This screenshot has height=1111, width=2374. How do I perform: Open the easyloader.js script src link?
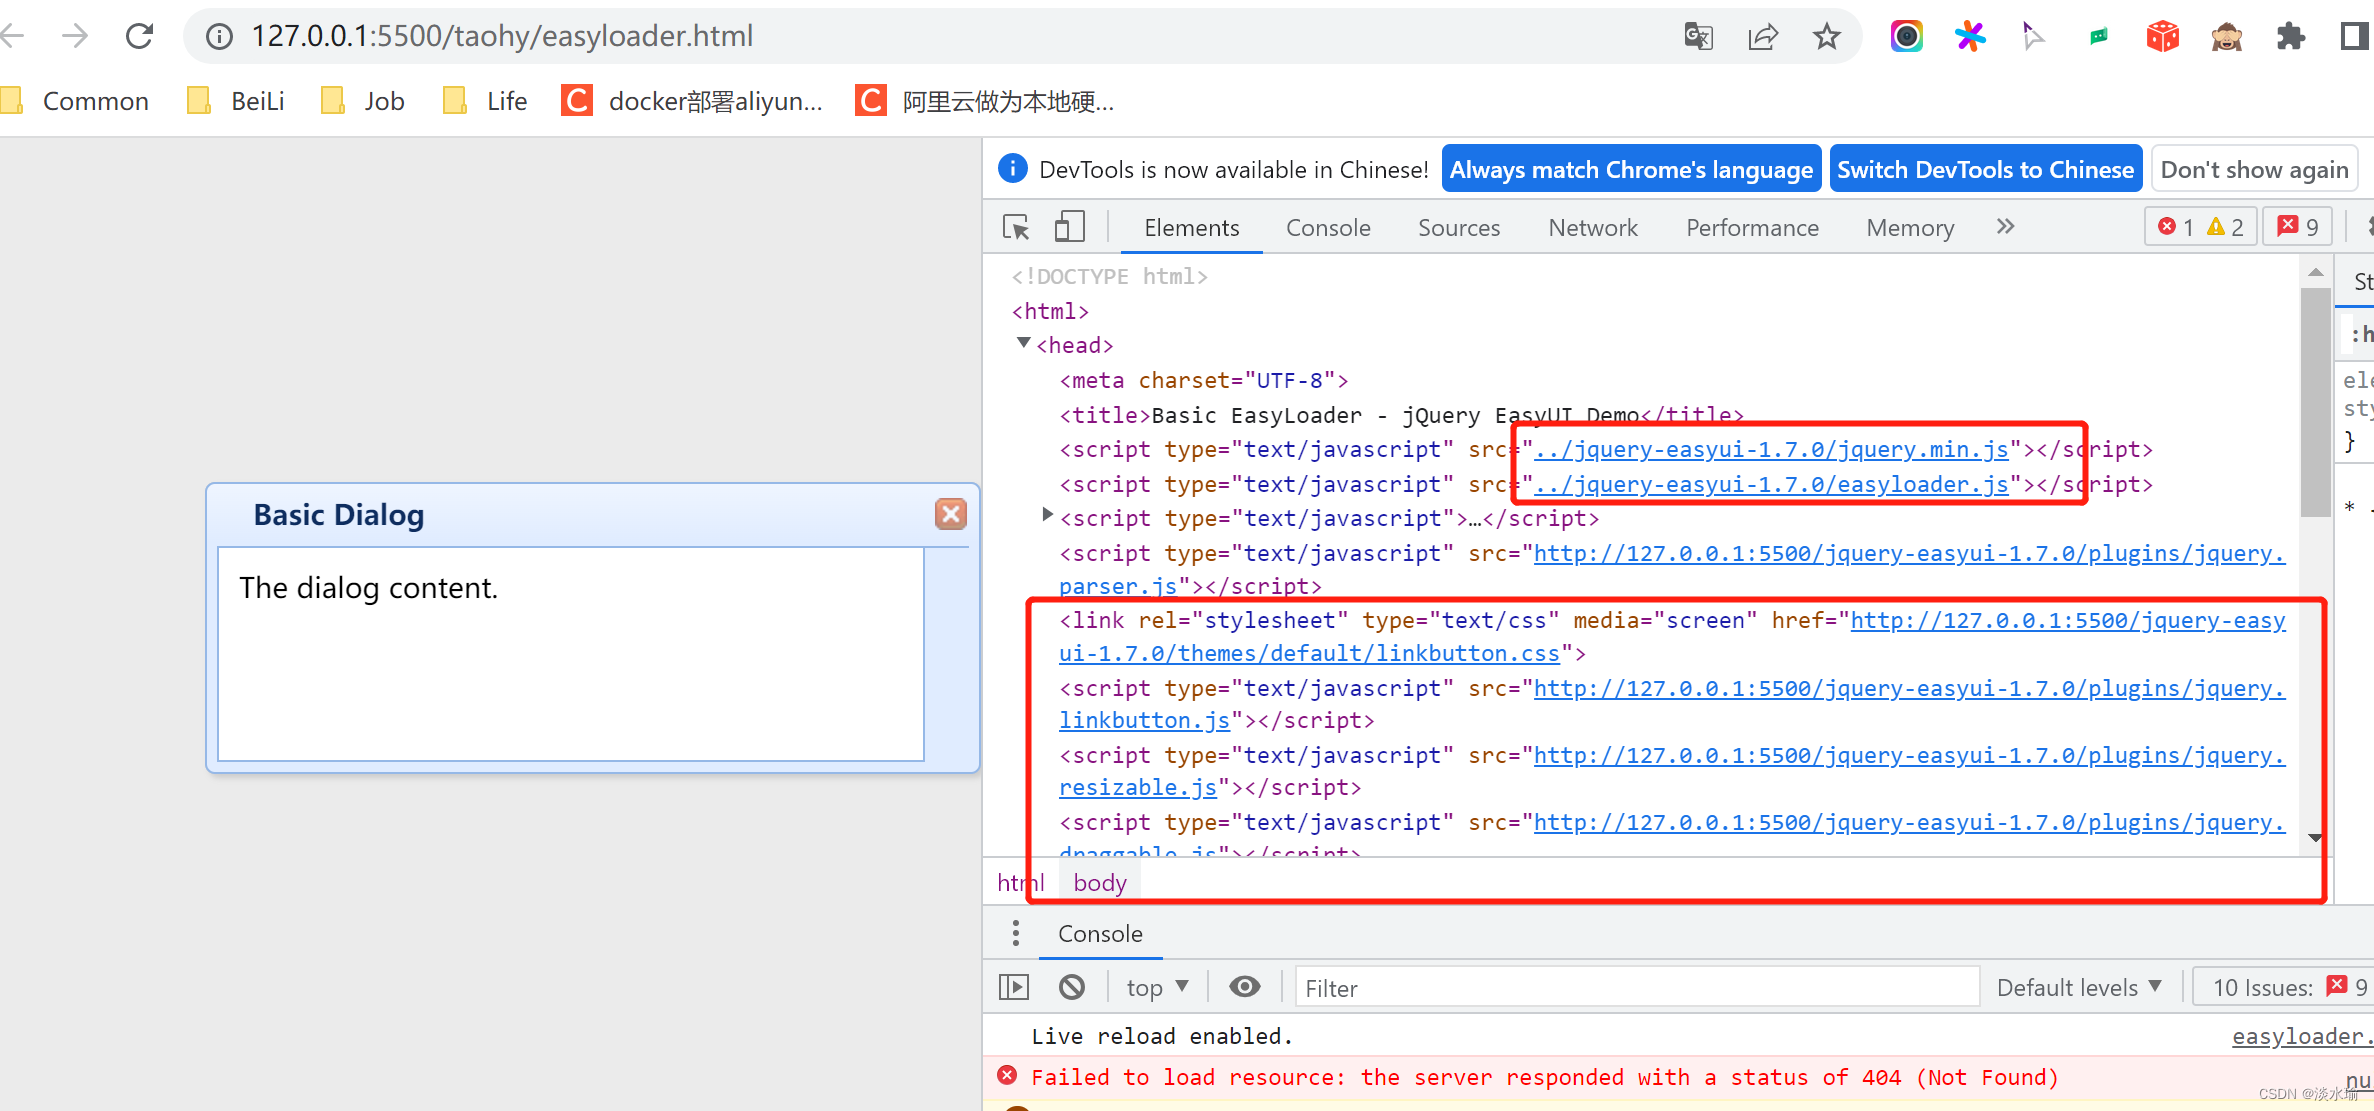[1772, 485]
